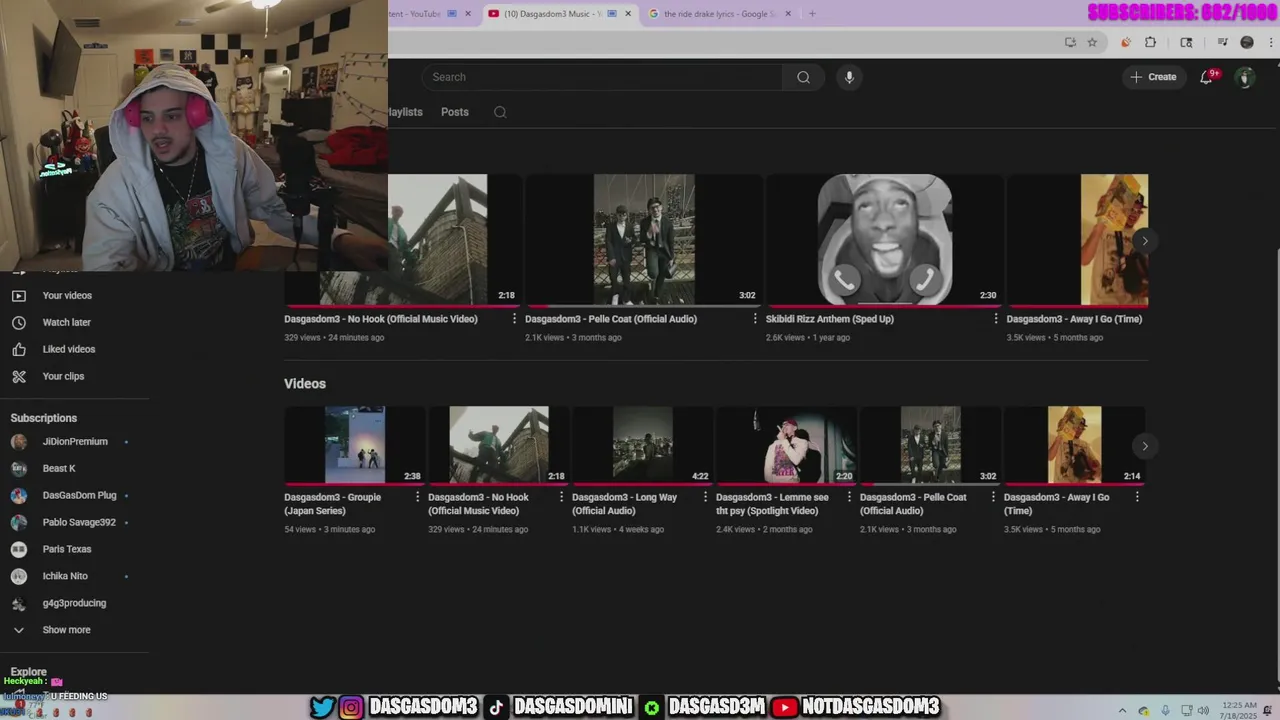This screenshot has width=1280, height=720.
Task: Open the notifications bell
Action: pyautogui.click(x=1206, y=77)
